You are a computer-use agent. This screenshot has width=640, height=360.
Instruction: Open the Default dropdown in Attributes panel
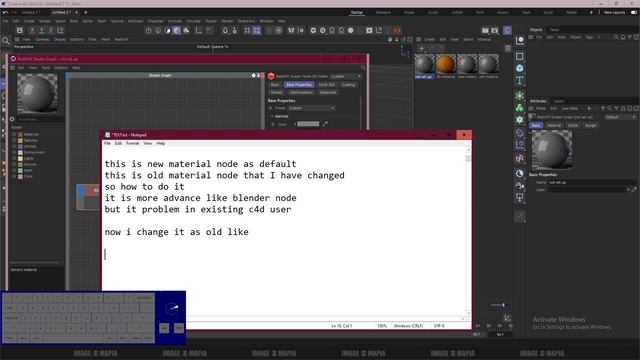pyautogui.click(x=620, y=117)
